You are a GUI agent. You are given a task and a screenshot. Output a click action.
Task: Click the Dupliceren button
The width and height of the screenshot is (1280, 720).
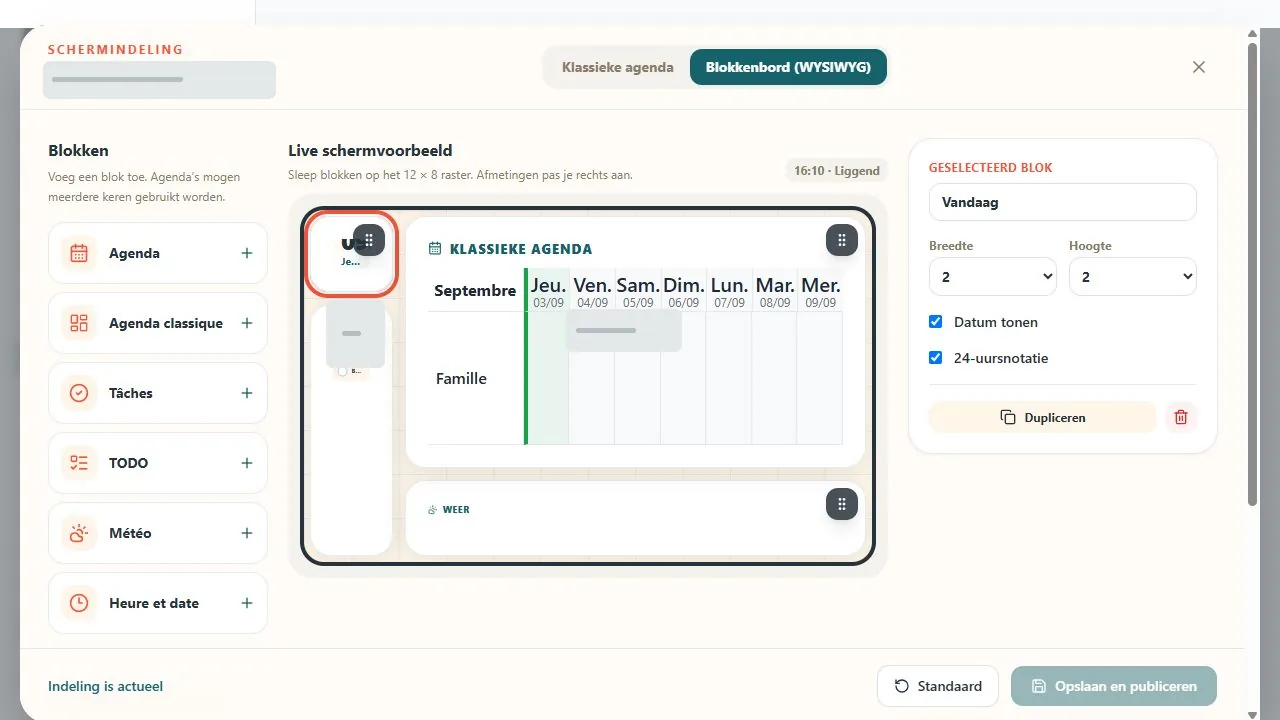coord(1043,417)
